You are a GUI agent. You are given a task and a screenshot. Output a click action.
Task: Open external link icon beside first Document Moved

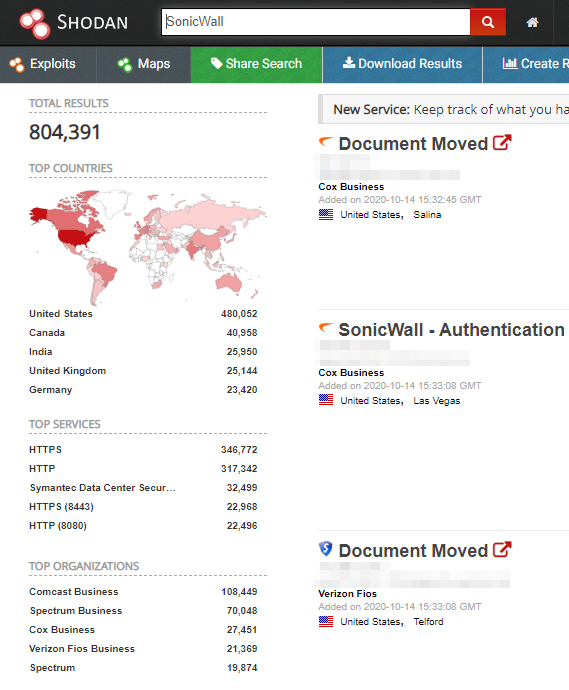502,143
